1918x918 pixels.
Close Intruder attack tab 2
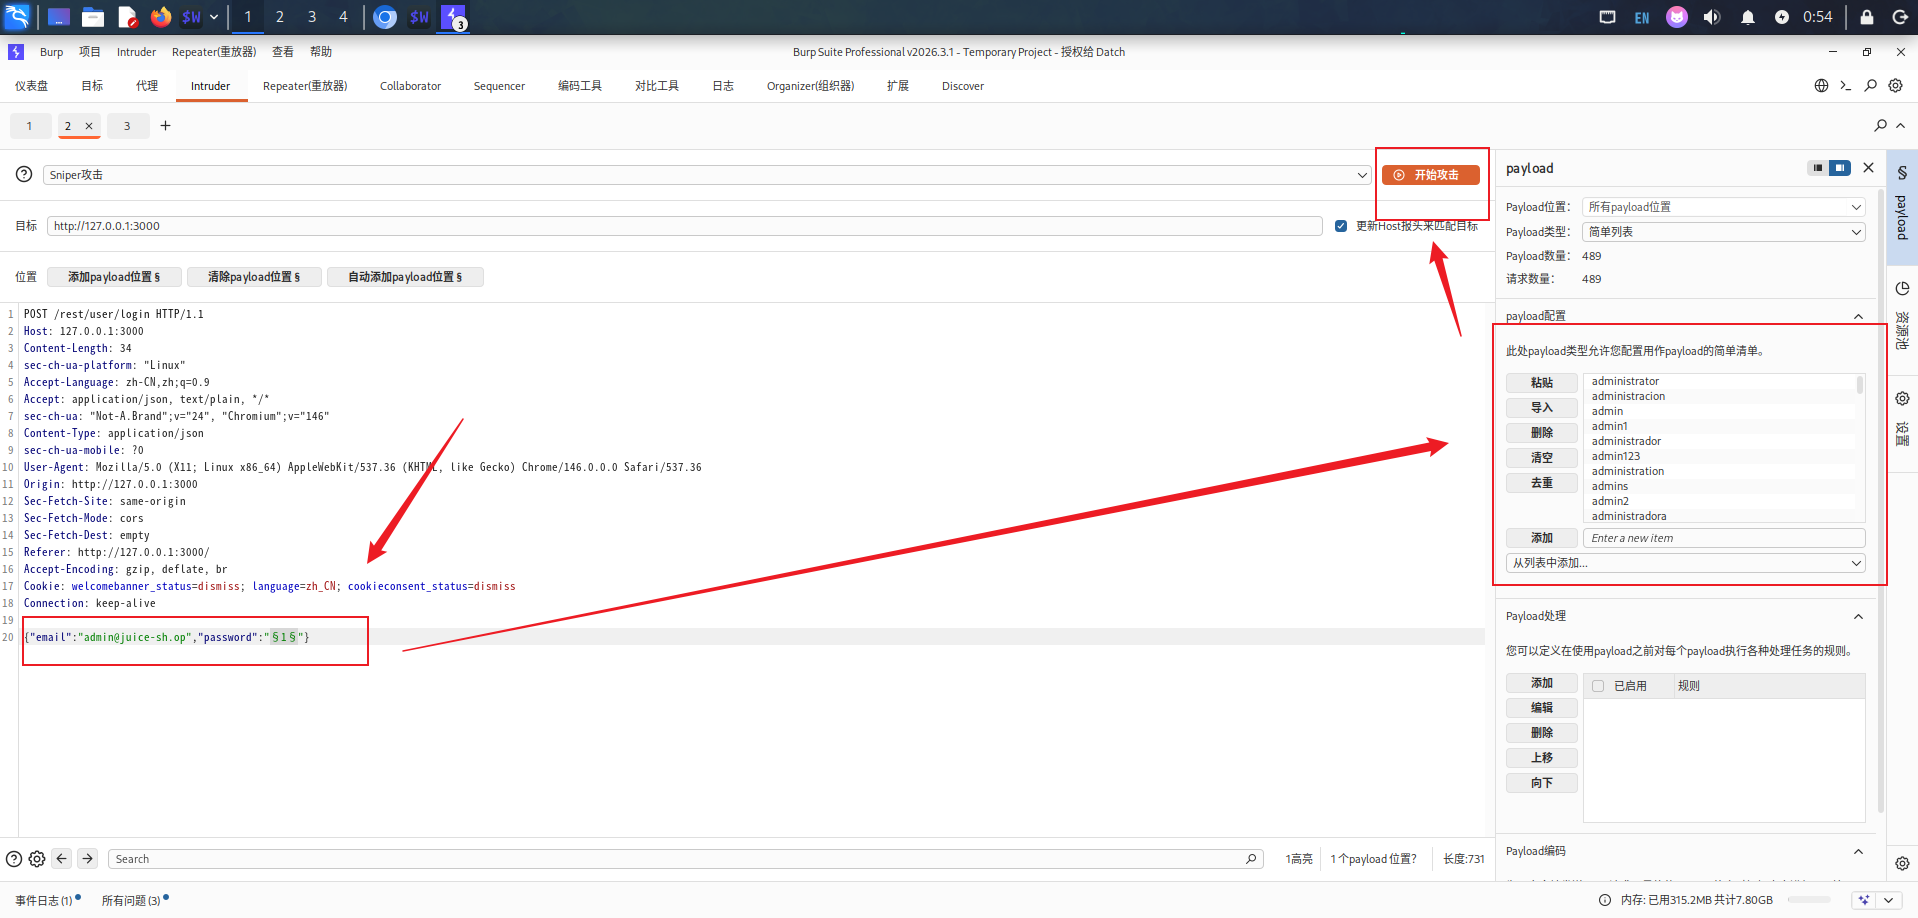(x=89, y=126)
